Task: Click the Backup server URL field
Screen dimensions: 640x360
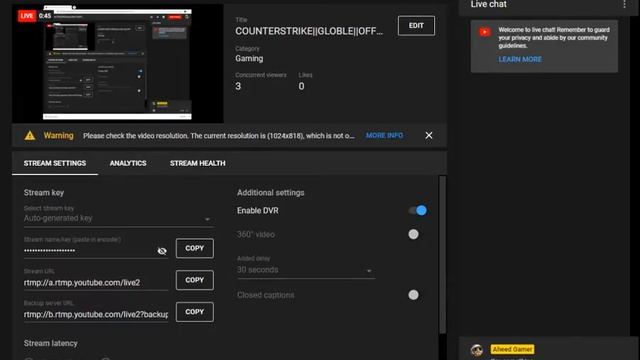Action: pyautogui.click(x=96, y=314)
